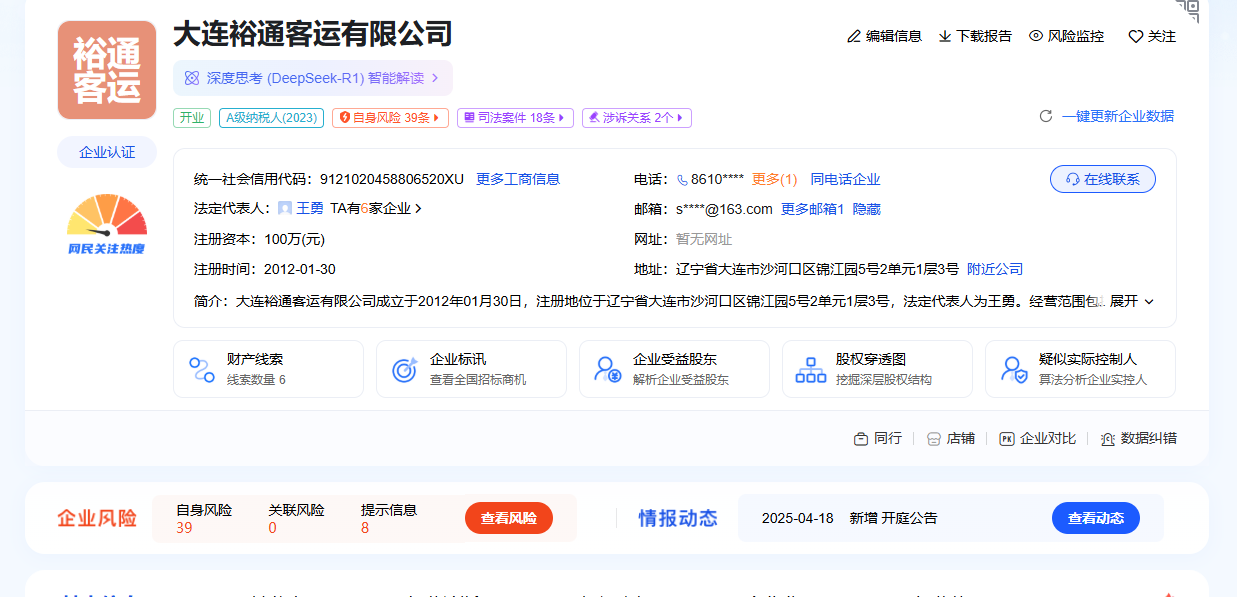Click the 裕通客运 company logo
This screenshot has height=597, width=1237.
(x=107, y=70)
